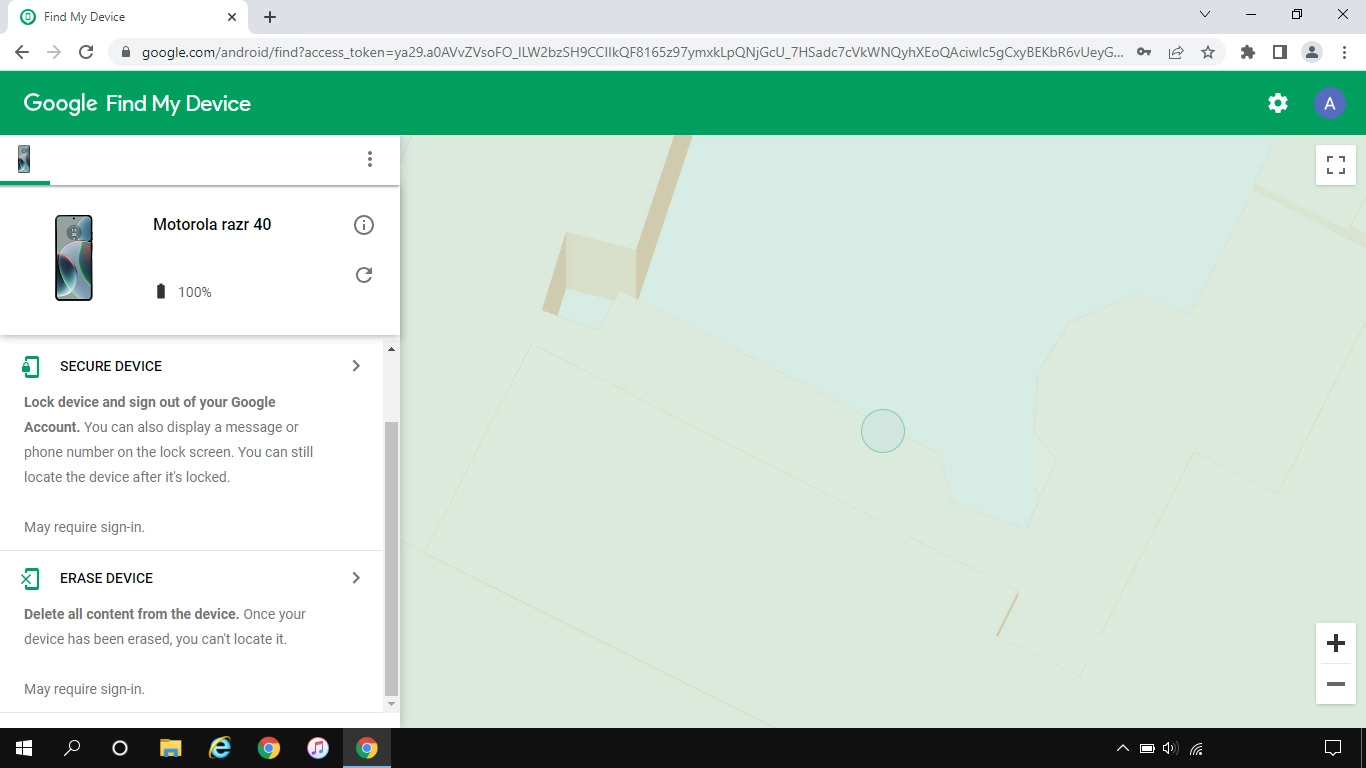Click the battery level indicator icon

(161, 291)
